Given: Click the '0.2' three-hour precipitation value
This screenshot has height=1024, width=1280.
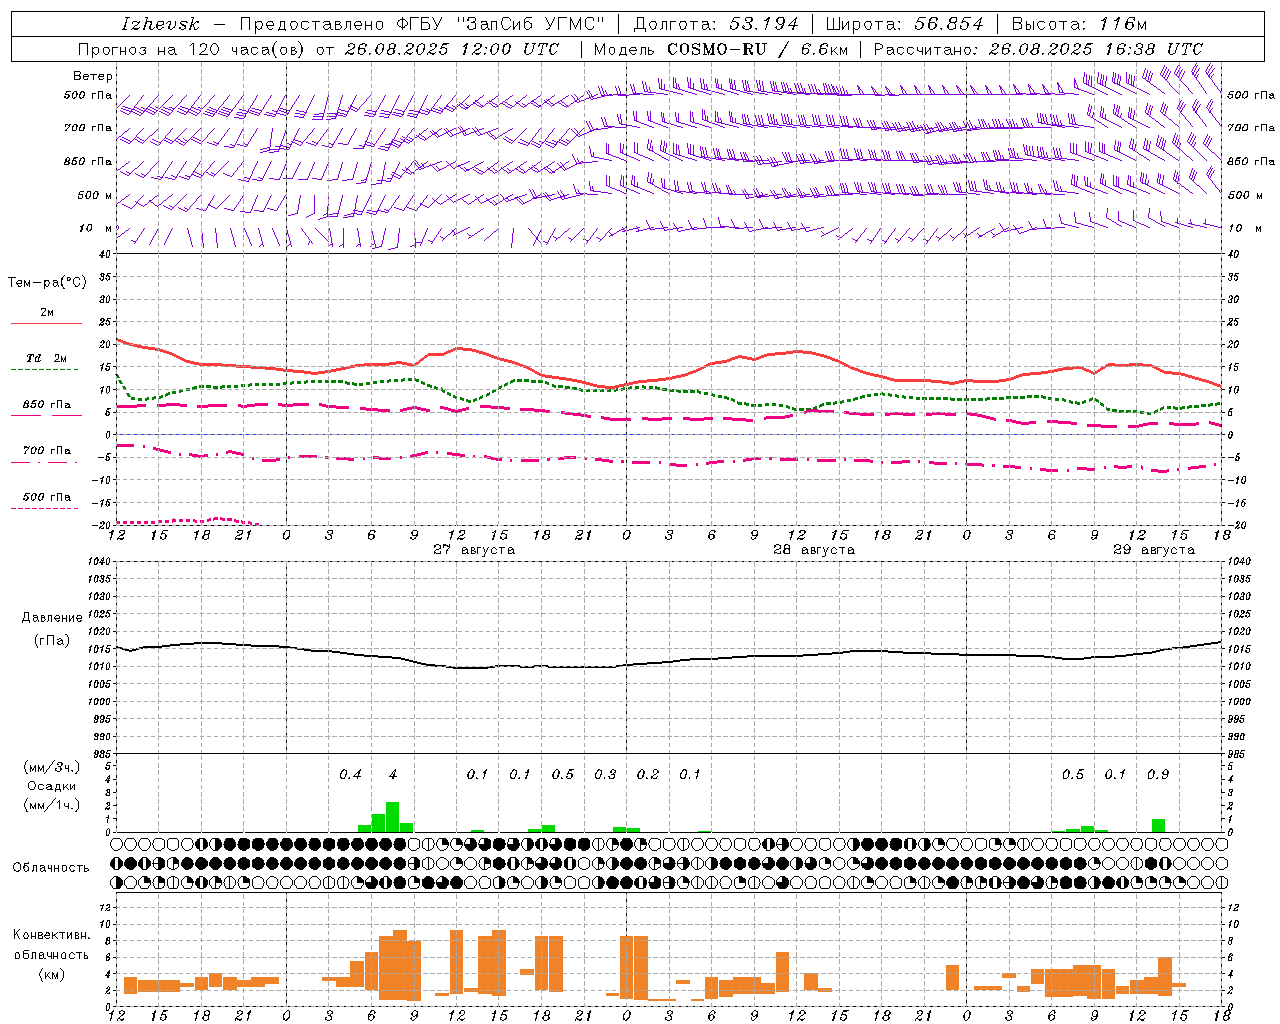Looking at the screenshot, I should [648, 775].
